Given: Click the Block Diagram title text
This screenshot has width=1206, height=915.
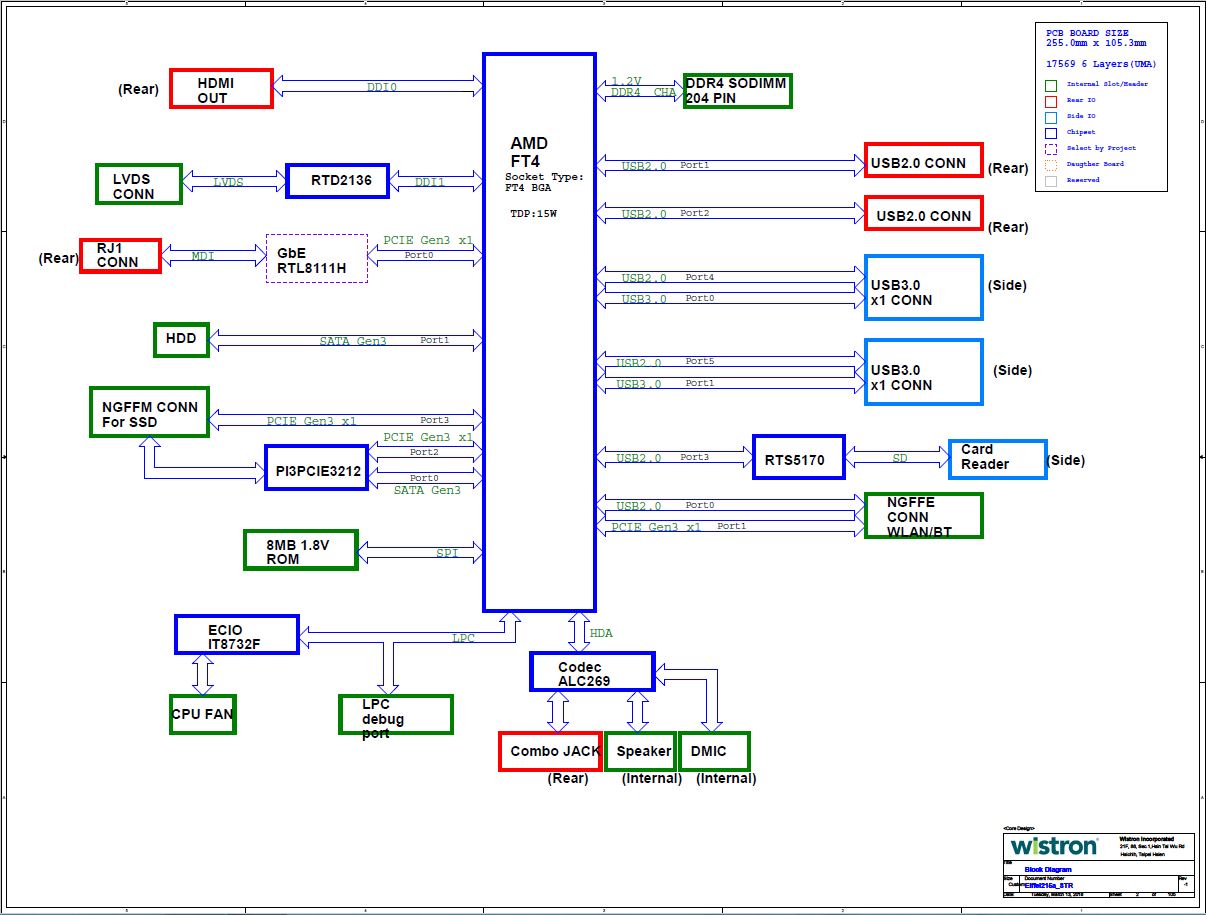Looking at the screenshot, I should [1047, 870].
